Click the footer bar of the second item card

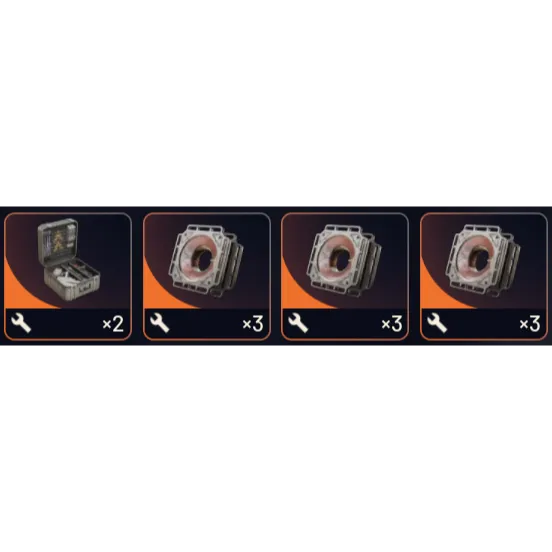207,324
